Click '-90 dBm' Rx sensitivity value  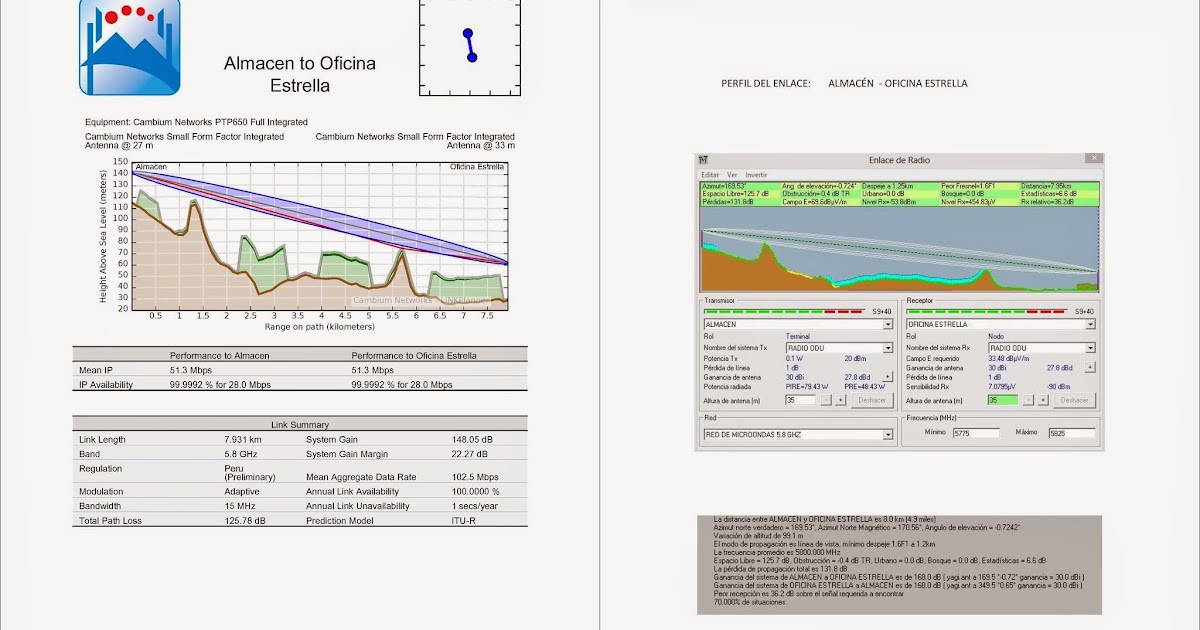(1058, 386)
